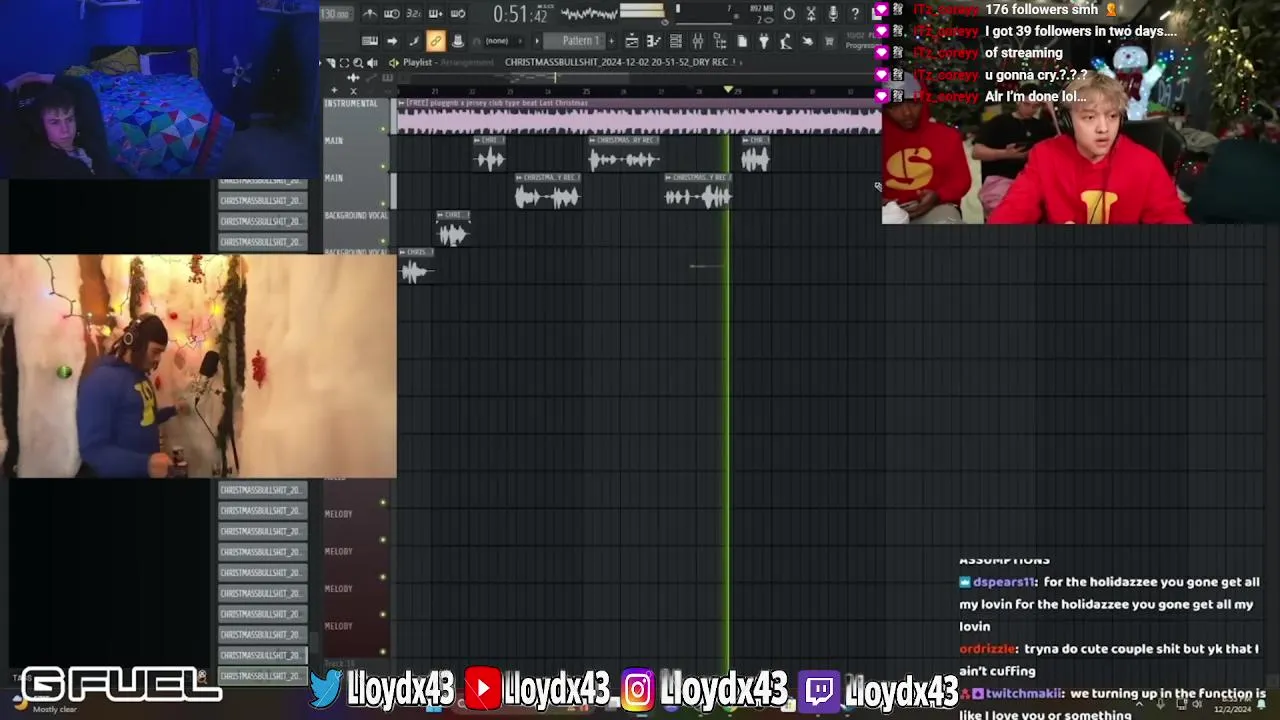Image resolution: width=1280 pixels, height=720 pixels.
Task: Select the CHRISTMAS_RY REC audio clip waveform
Action: pos(625,159)
